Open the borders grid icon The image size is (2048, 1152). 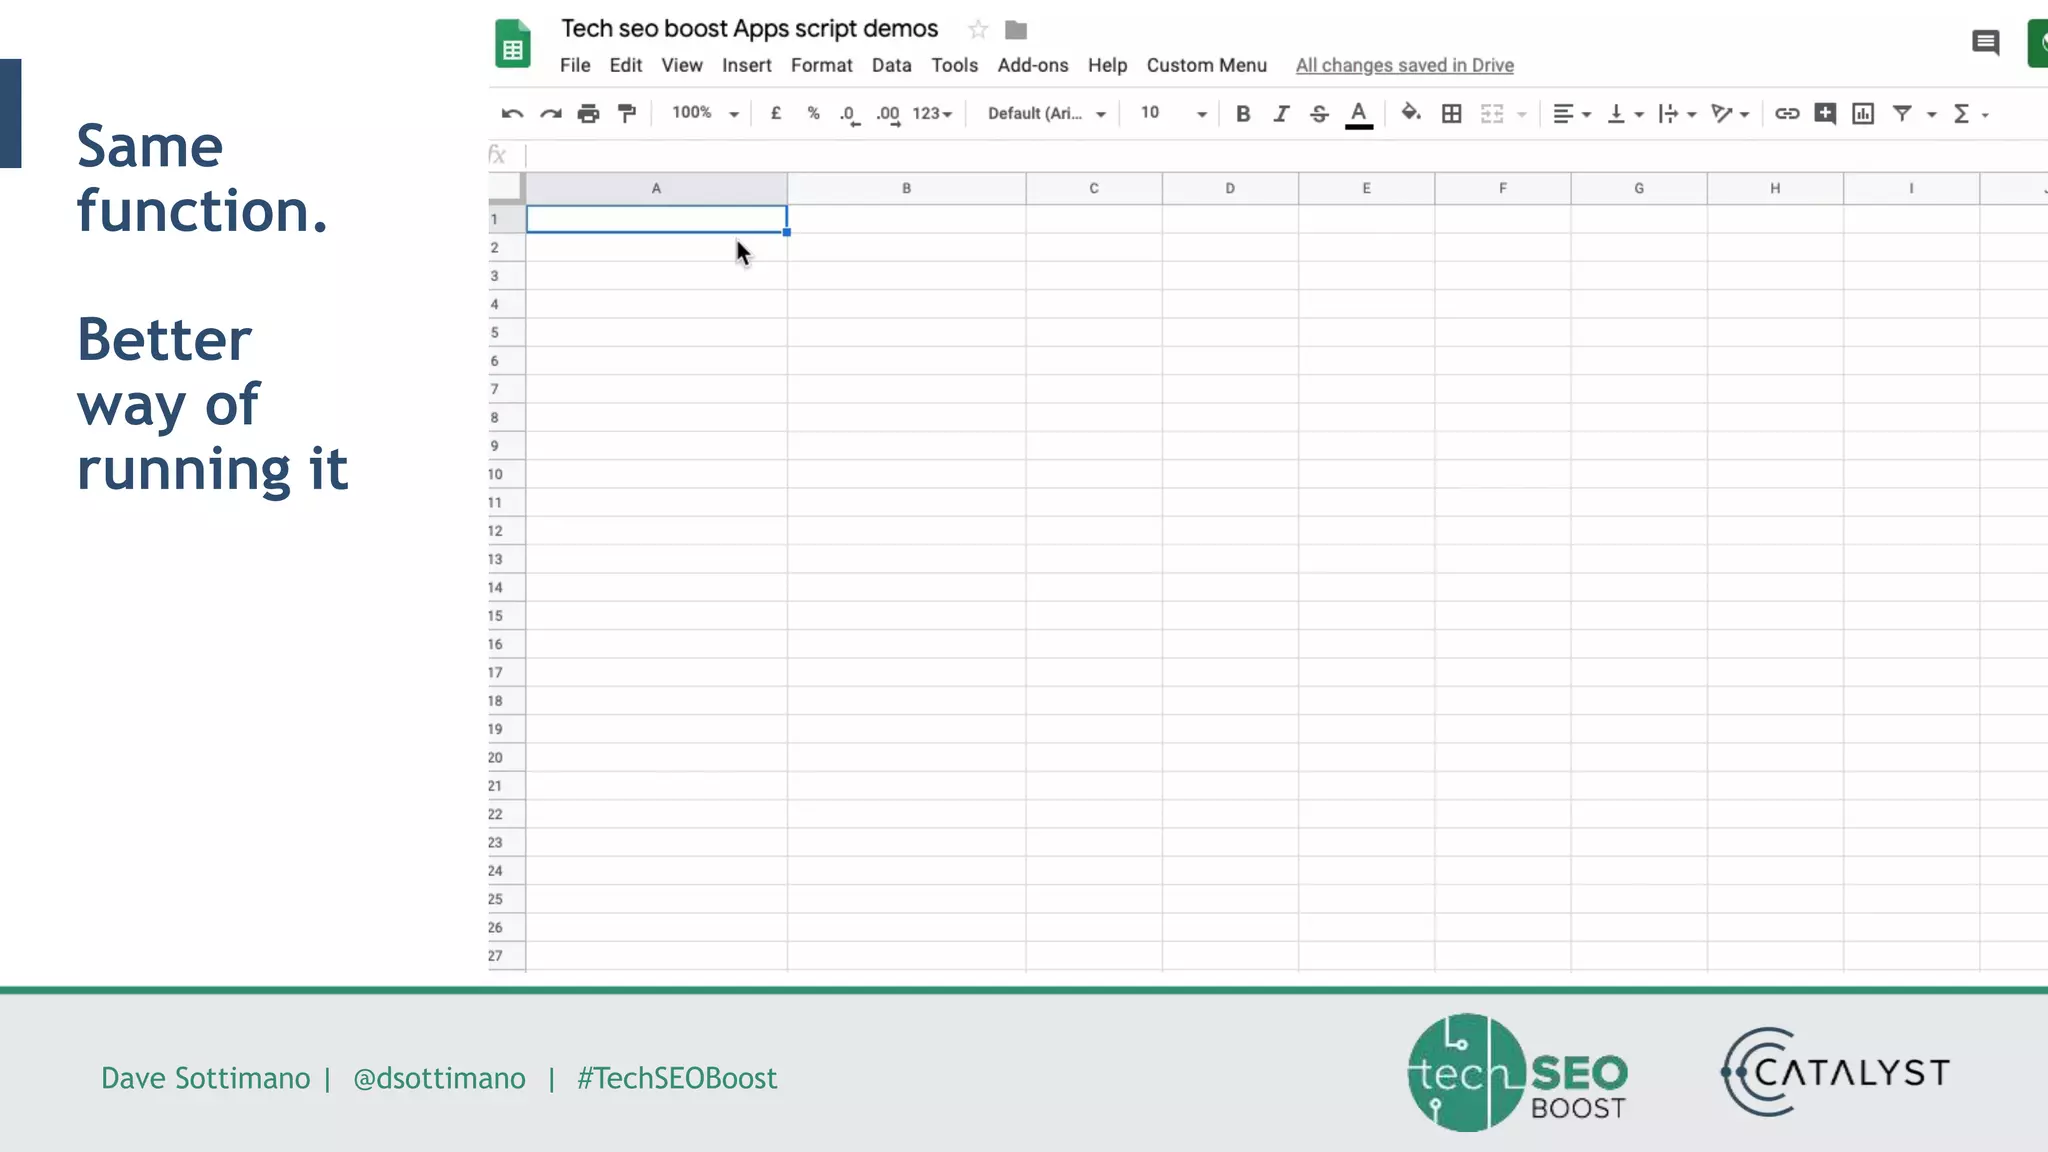coord(1451,114)
